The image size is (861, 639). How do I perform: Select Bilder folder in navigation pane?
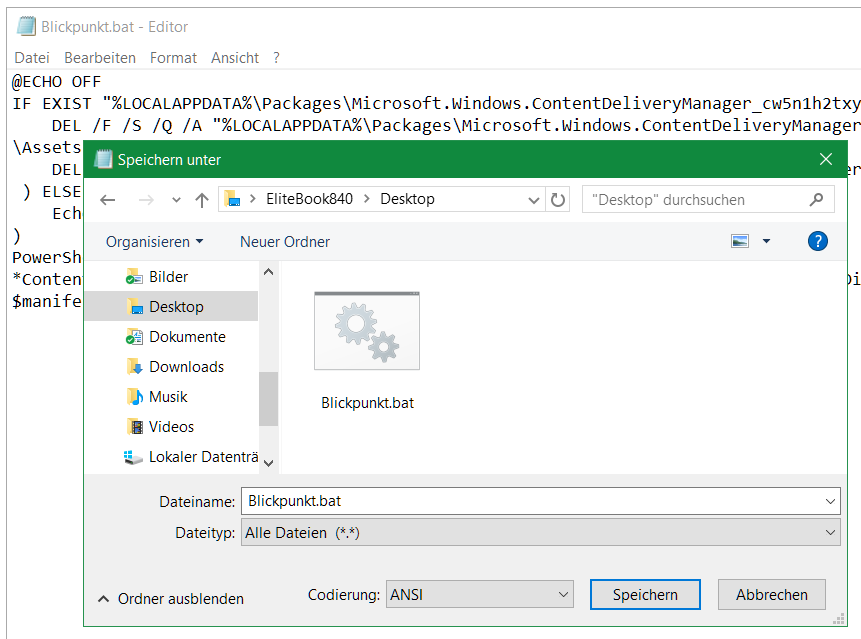(168, 277)
